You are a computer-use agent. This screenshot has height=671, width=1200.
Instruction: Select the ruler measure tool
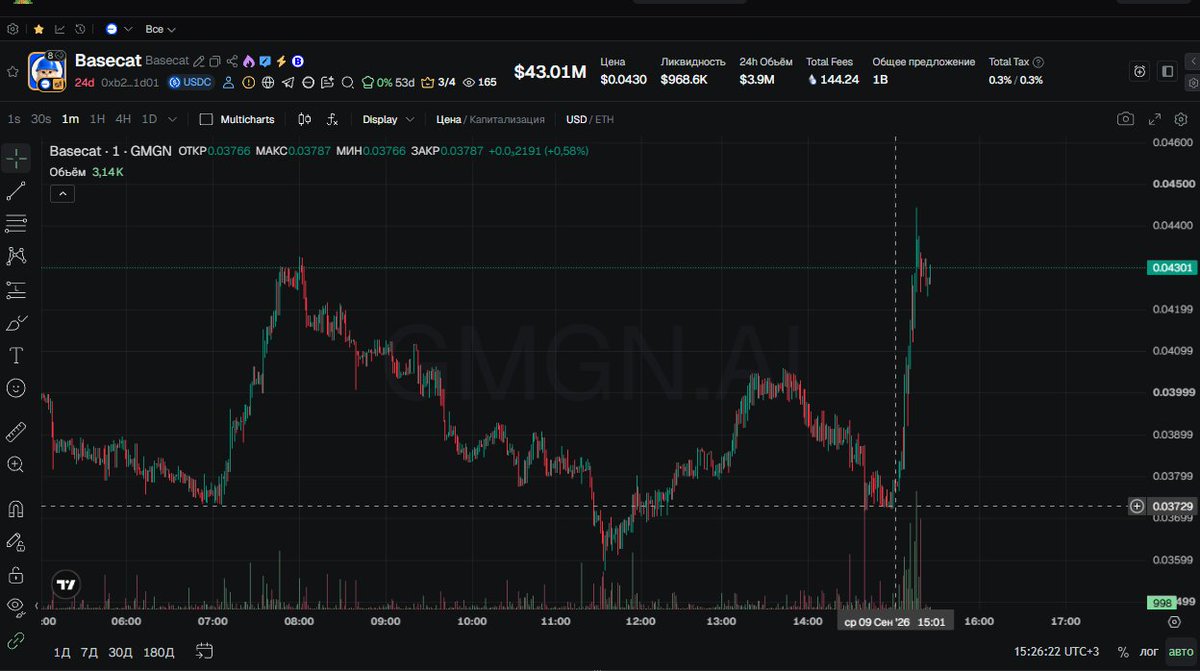pyautogui.click(x=16, y=431)
